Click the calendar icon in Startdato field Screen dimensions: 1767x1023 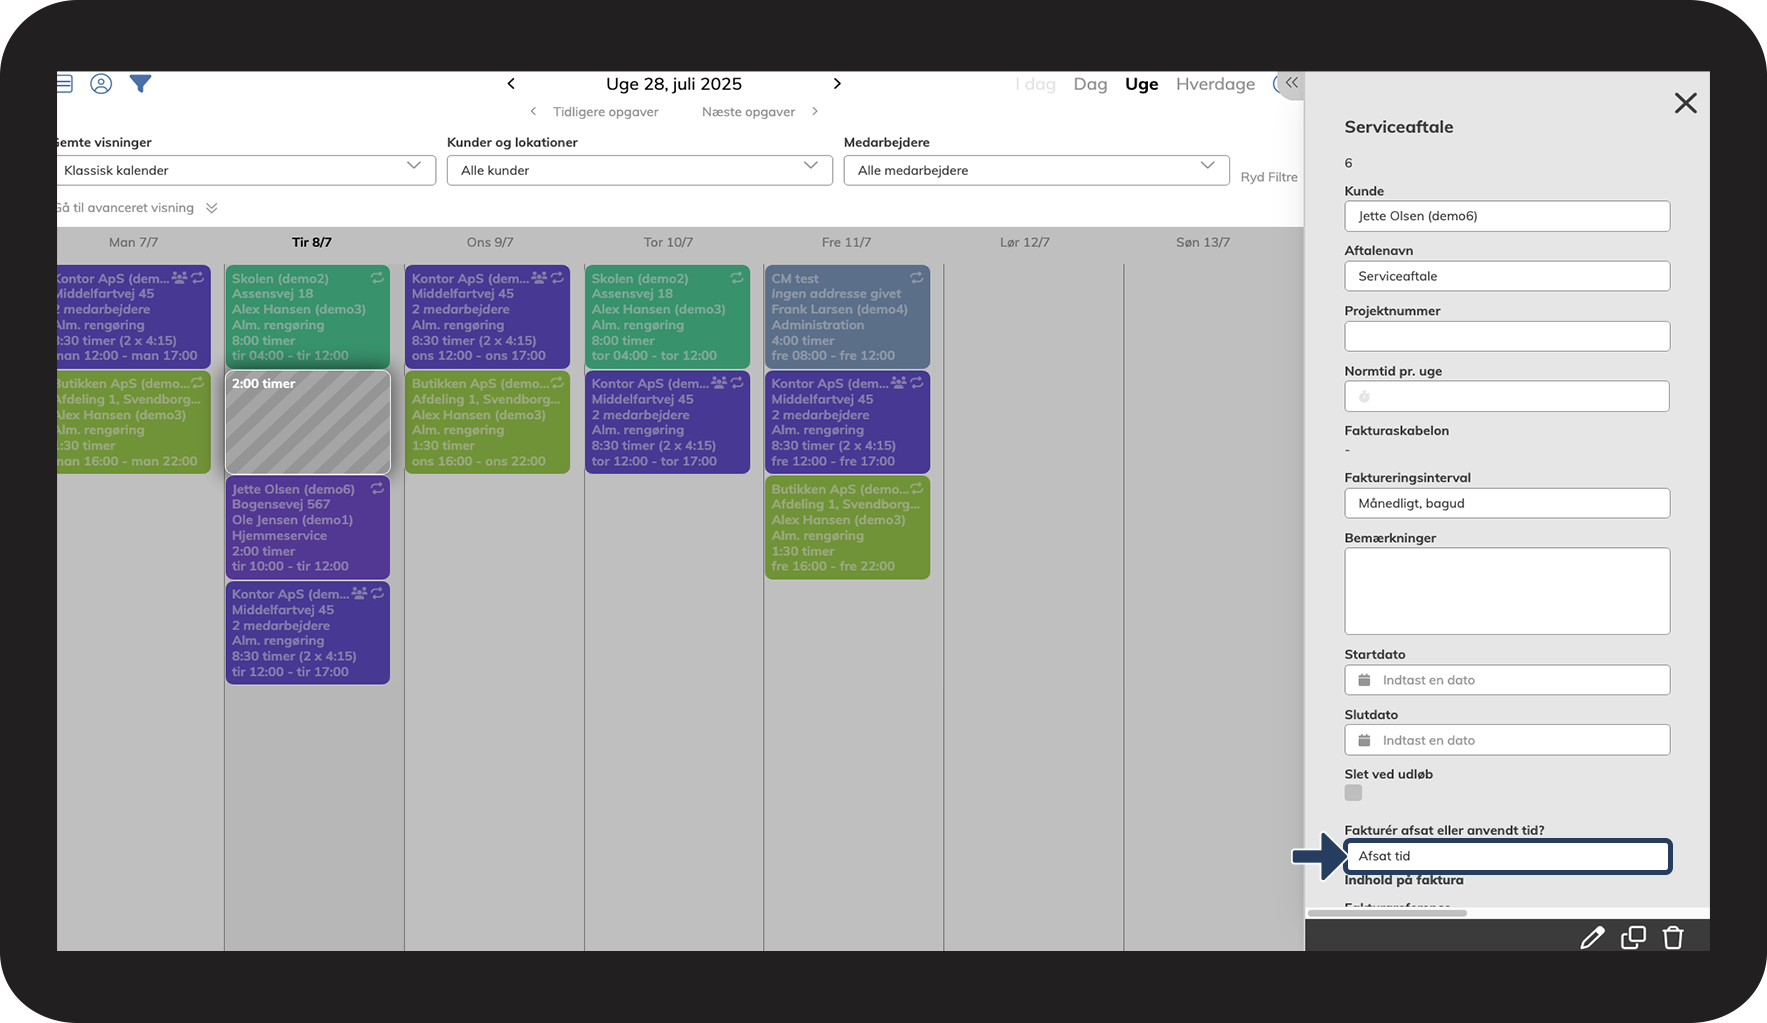(x=1364, y=680)
